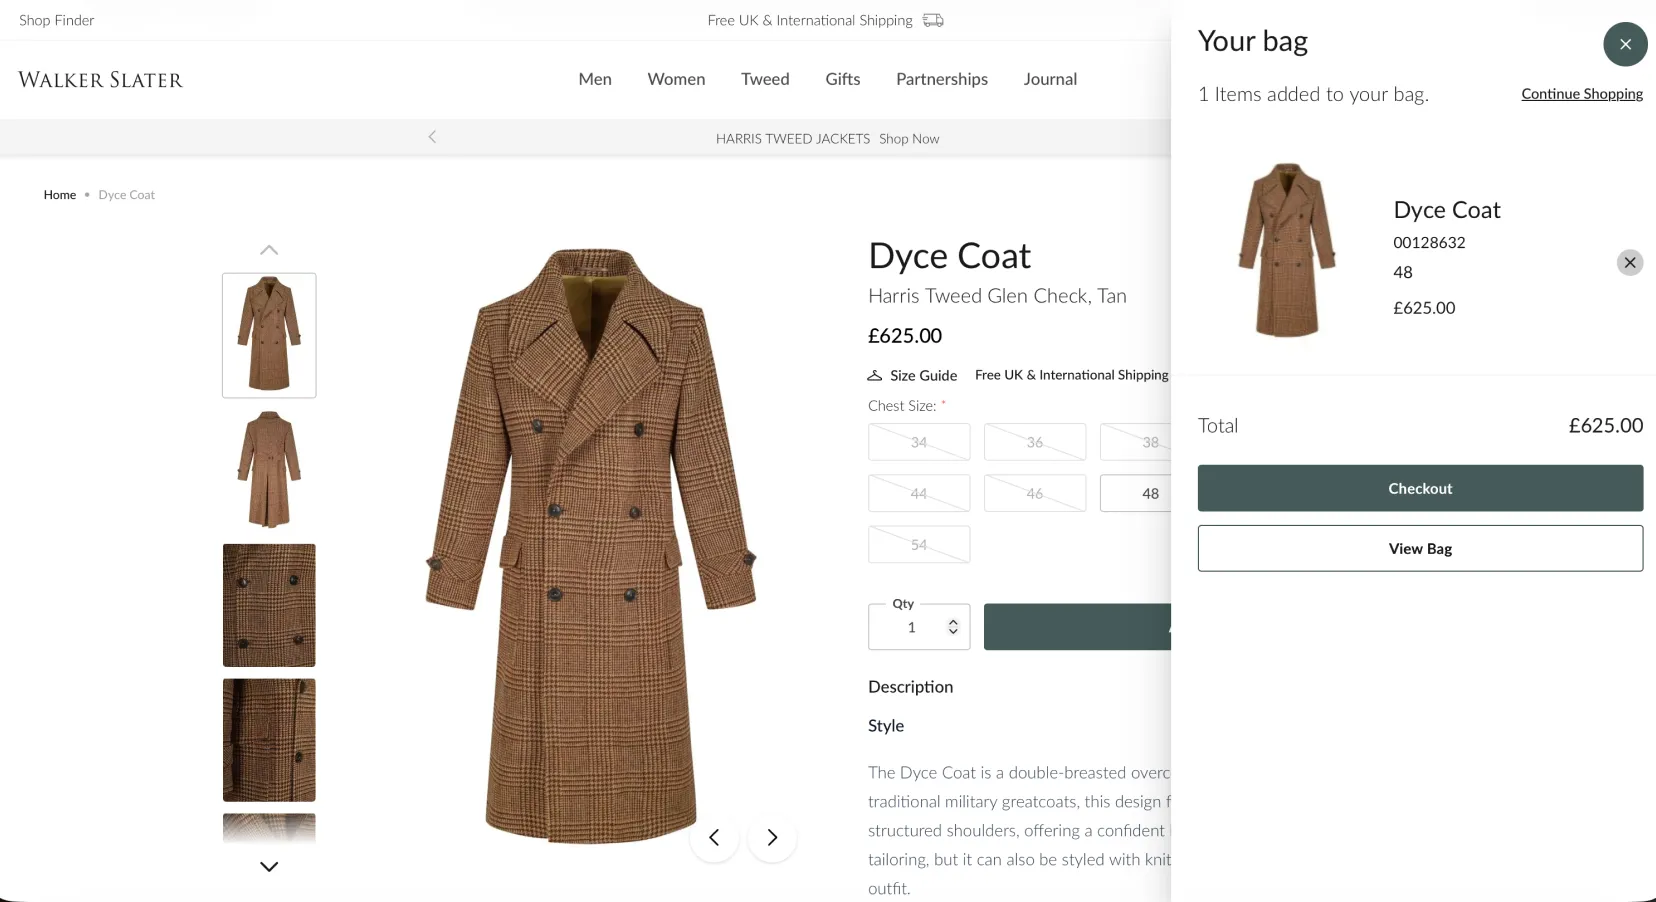
Task: Click the delivery truck icon
Action: click(933, 20)
